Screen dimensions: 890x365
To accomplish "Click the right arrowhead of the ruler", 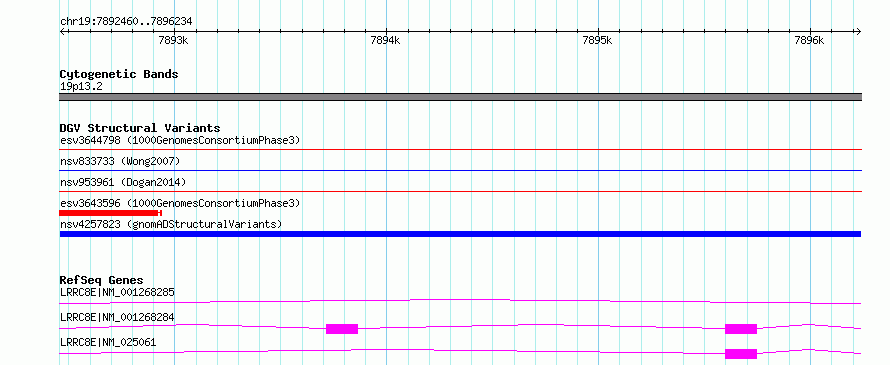I will tap(858, 31).
